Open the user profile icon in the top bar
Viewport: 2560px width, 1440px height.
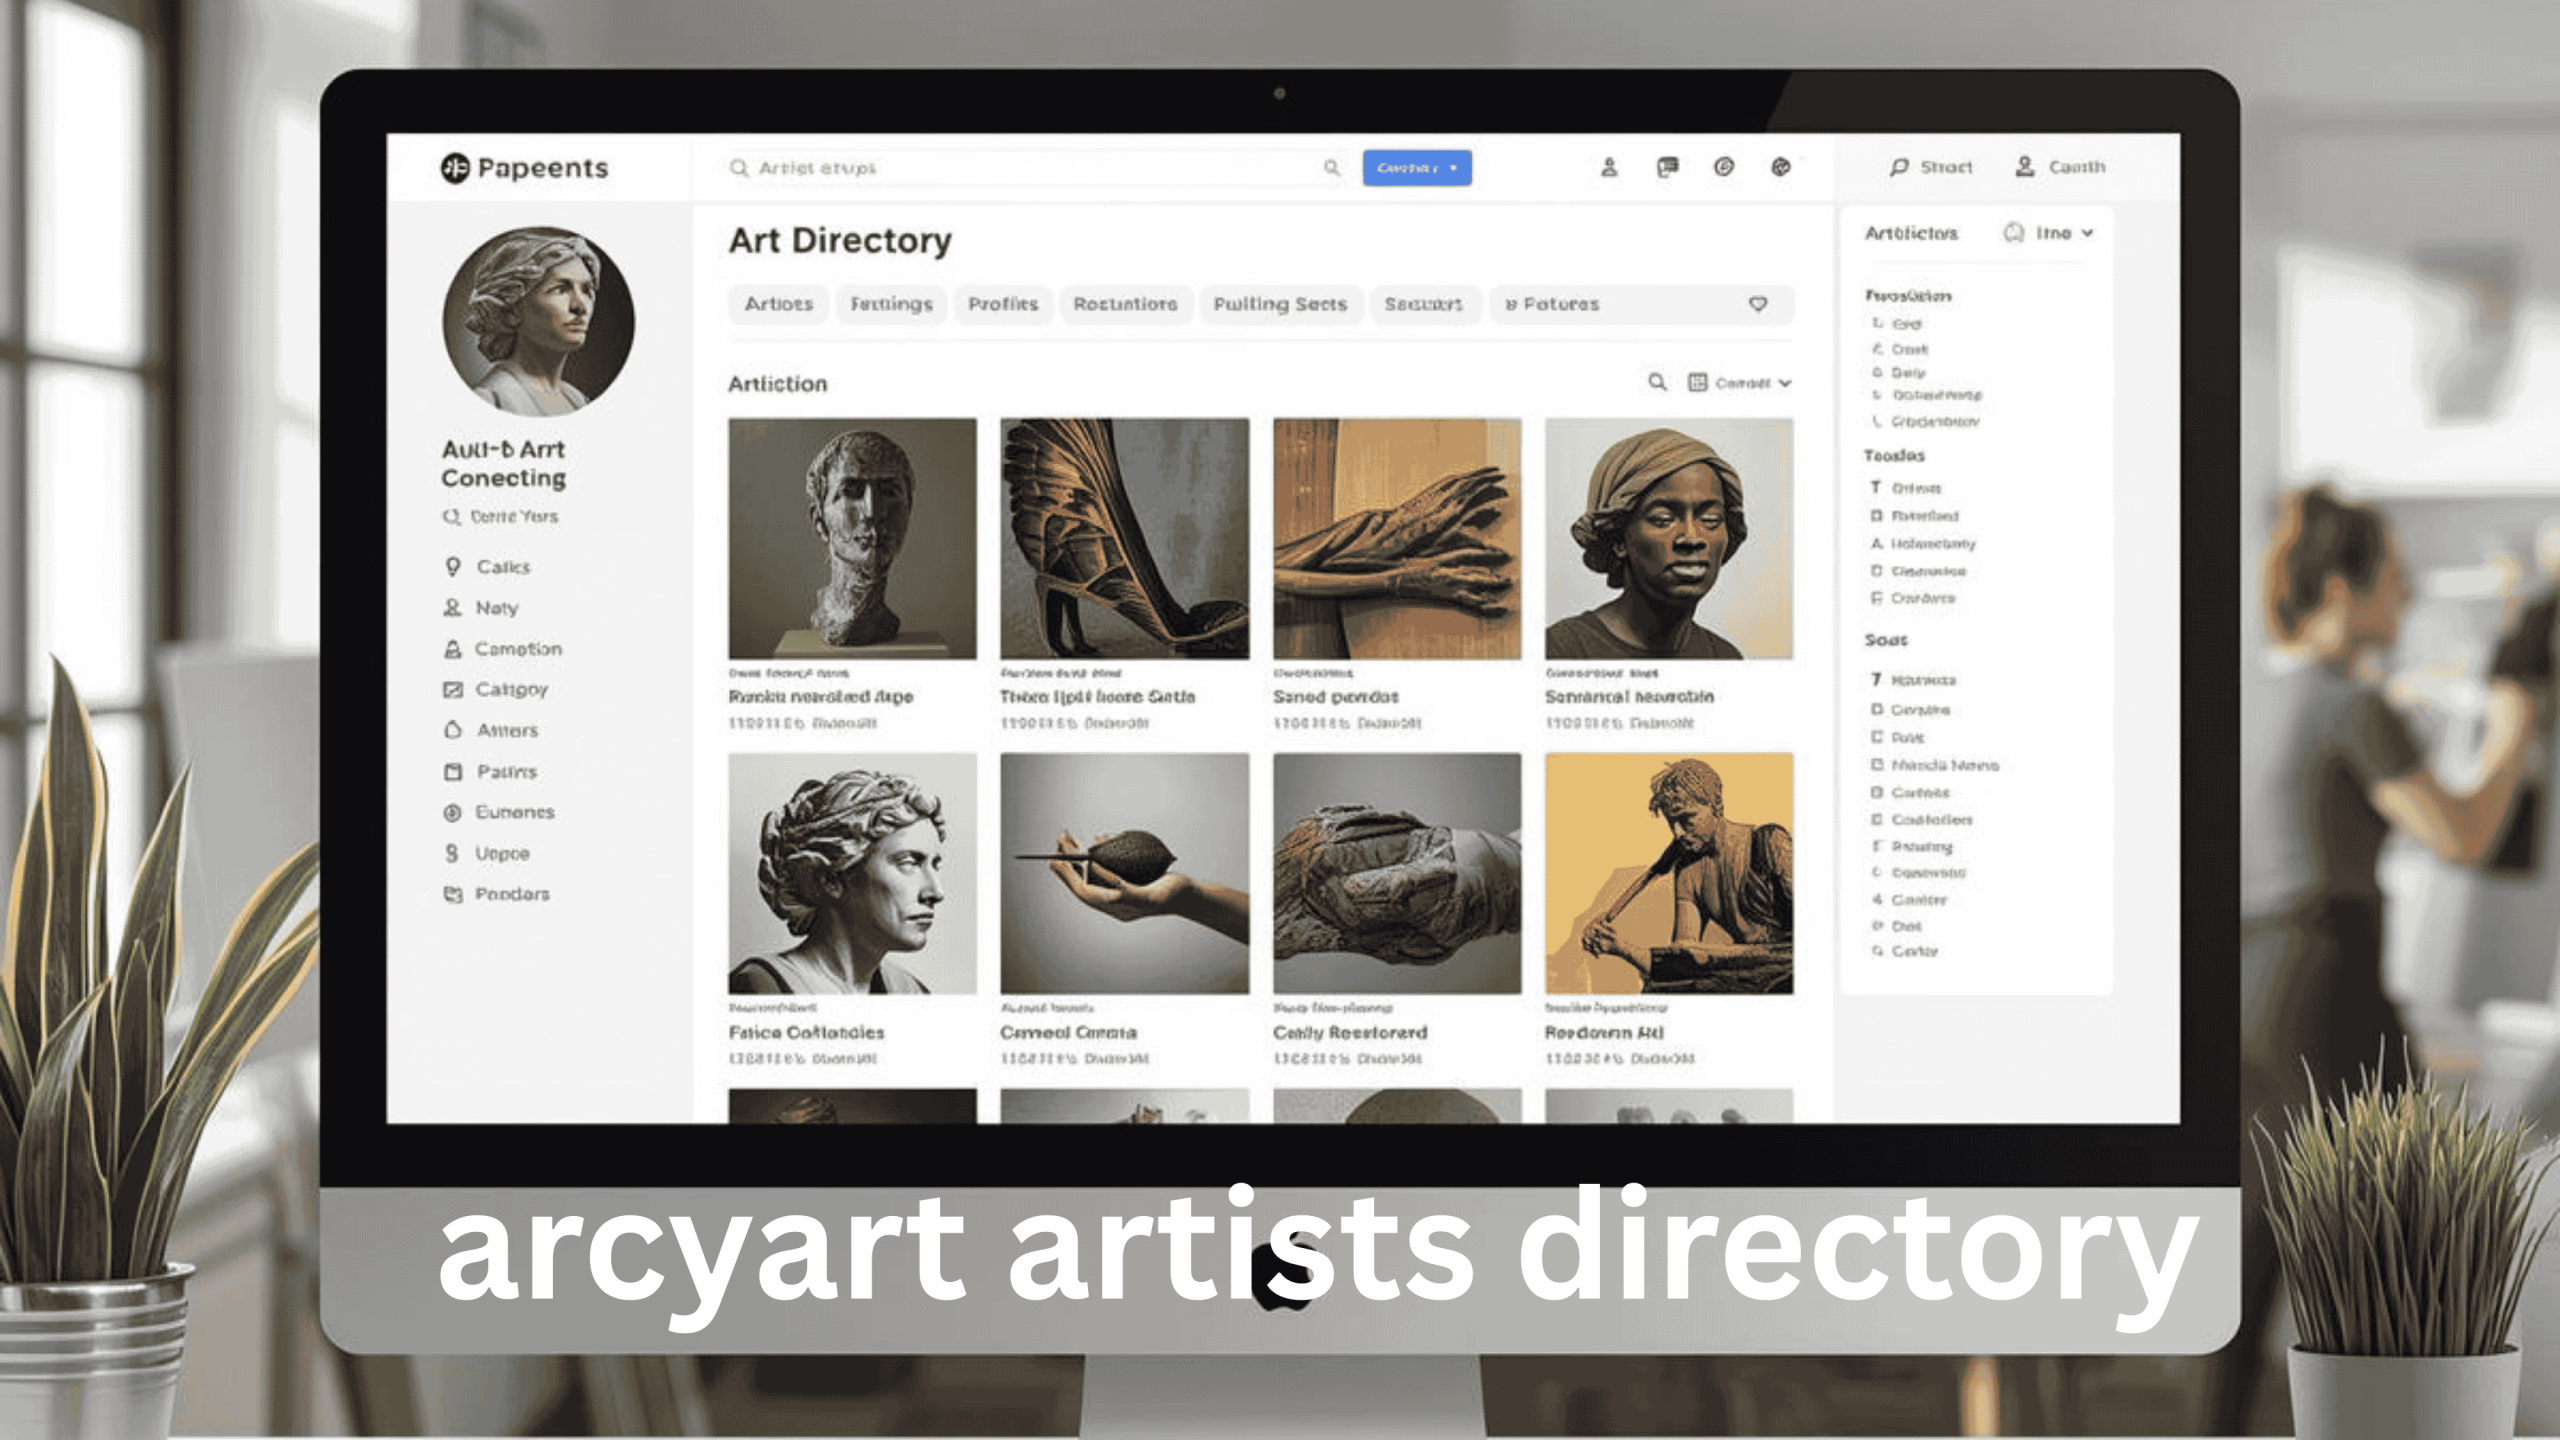1610,168
